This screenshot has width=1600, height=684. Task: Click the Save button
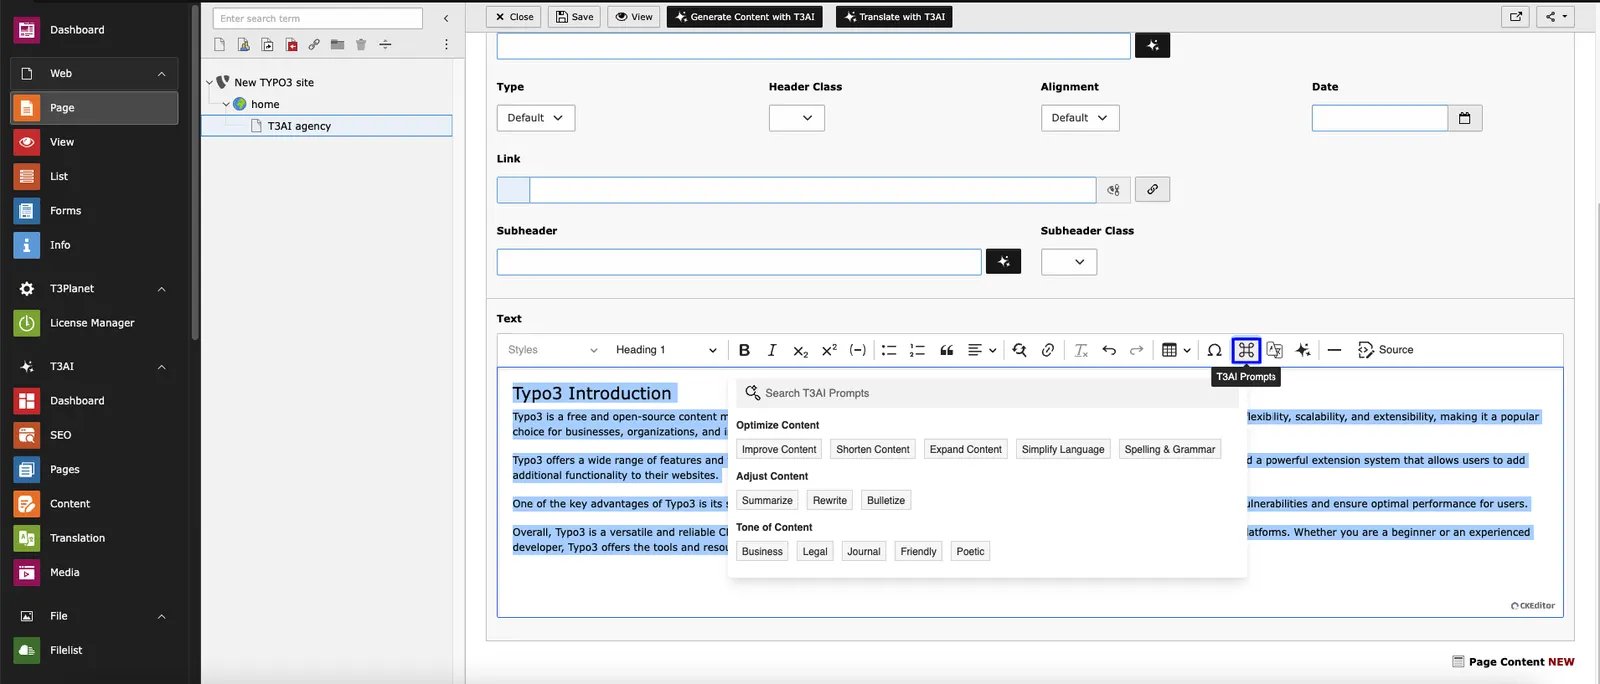point(575,17)
